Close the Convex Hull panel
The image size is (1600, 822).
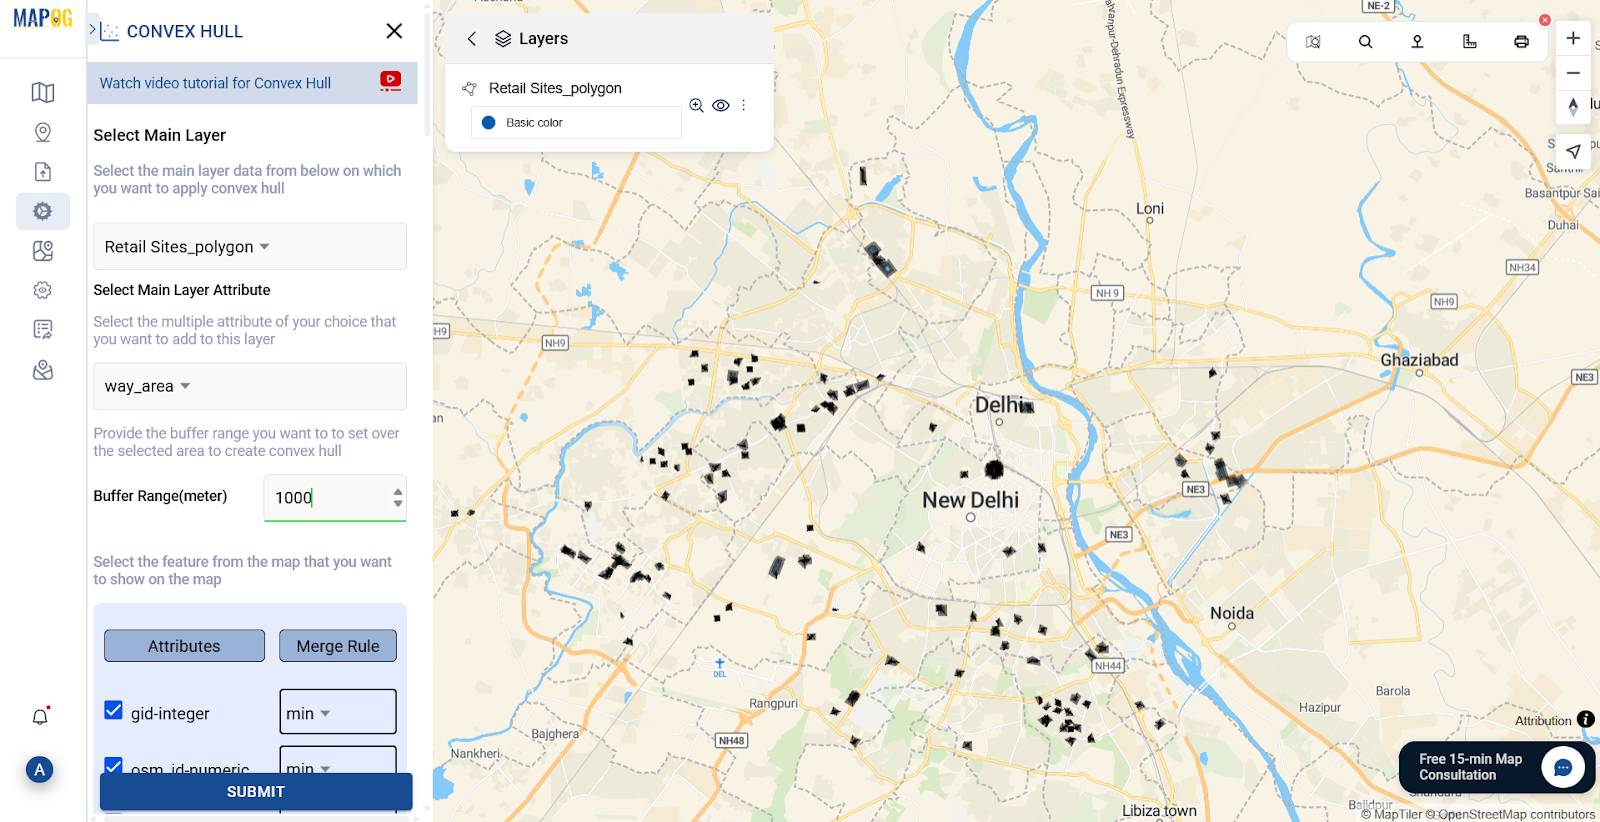394,31
